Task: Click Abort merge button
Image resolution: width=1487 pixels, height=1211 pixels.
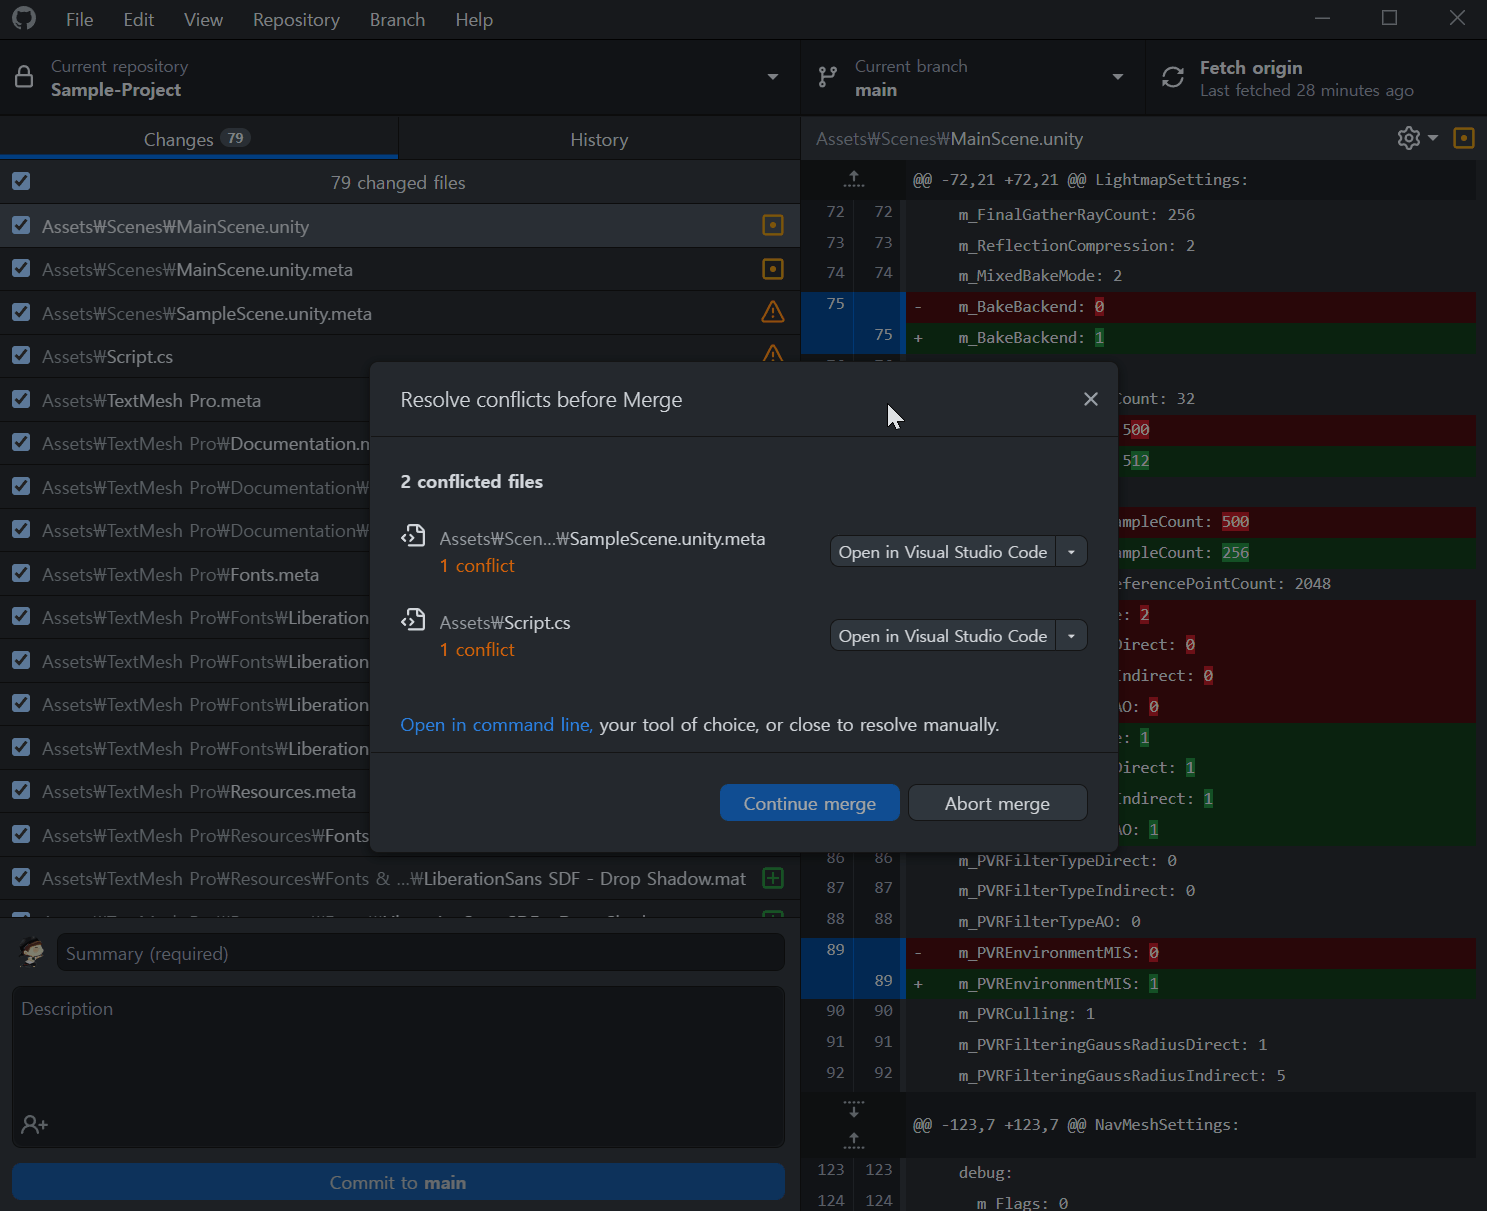Action: pyautogui.click(x=997, y=803)
